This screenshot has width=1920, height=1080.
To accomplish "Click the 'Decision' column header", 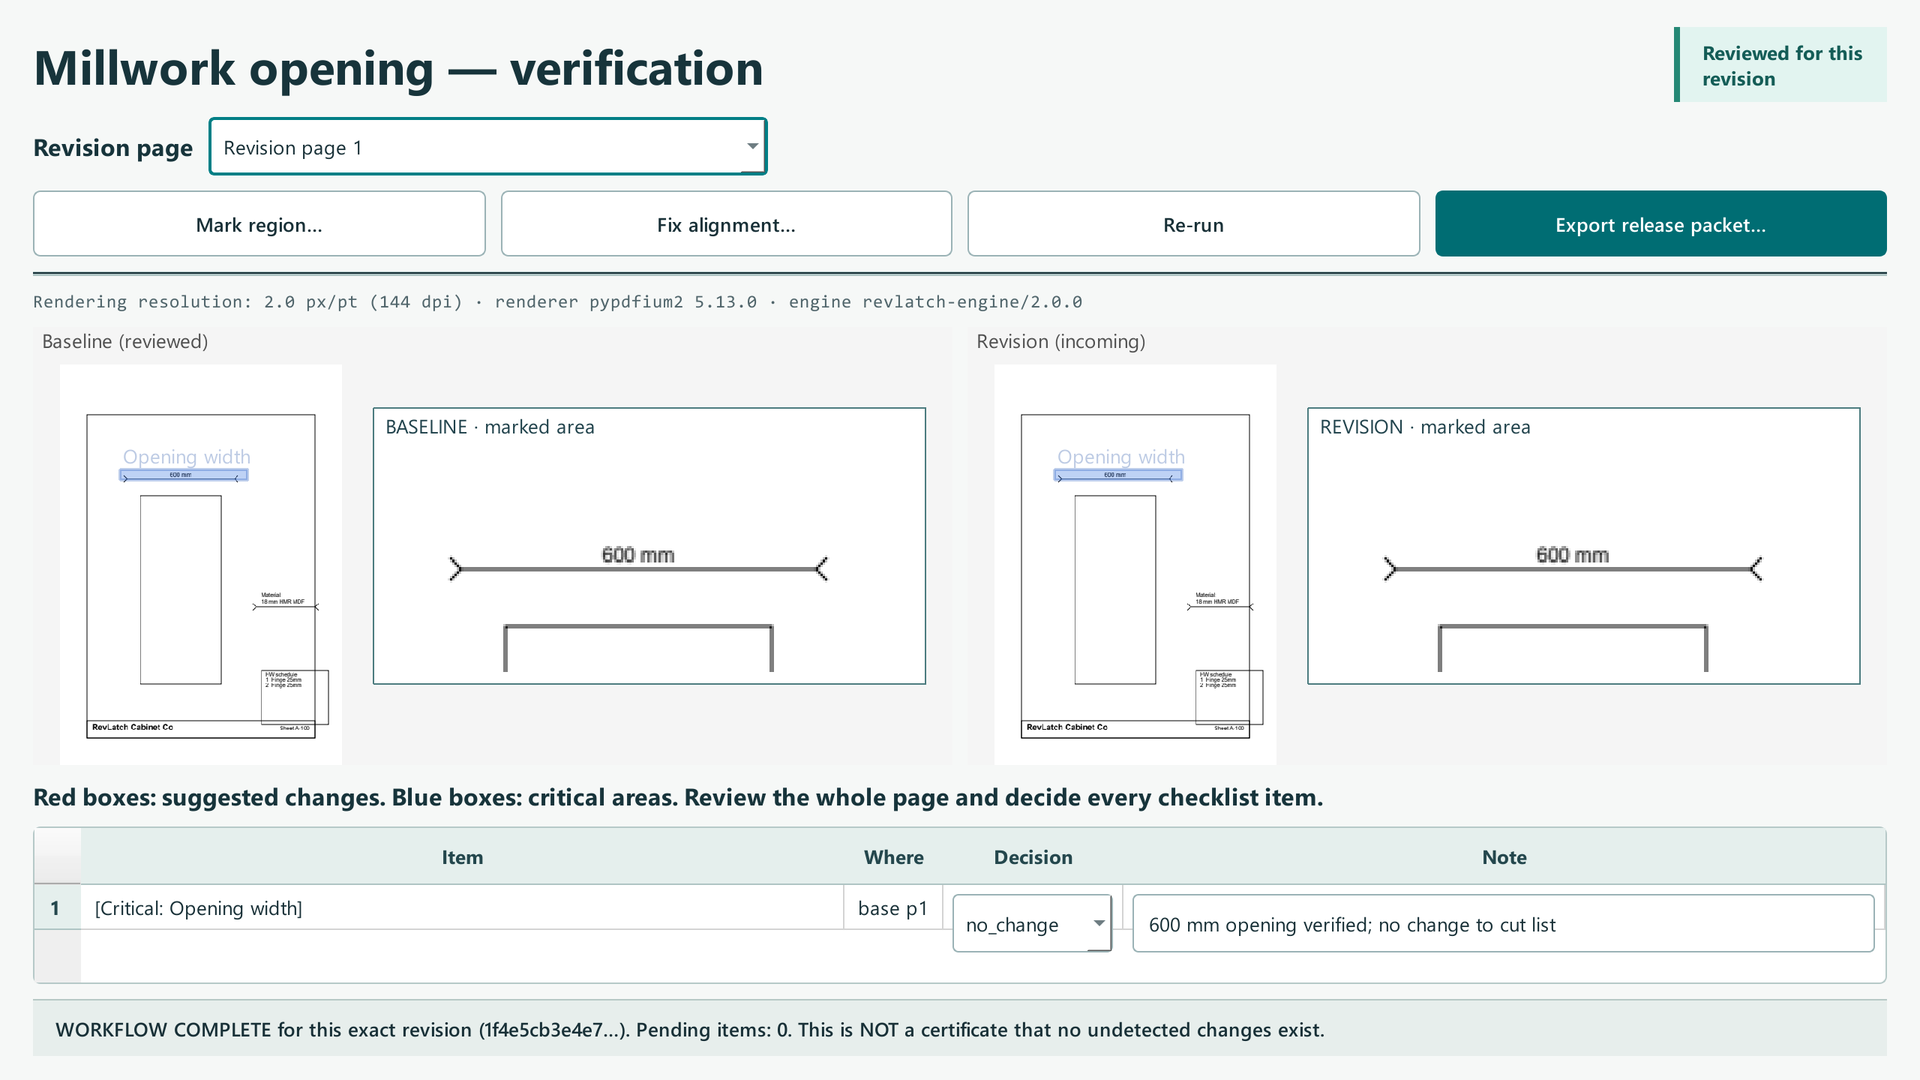I will pos(1033,857).
